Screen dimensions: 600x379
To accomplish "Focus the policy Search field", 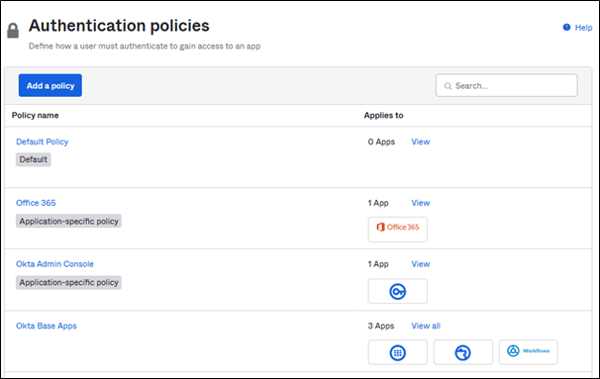I will click(x=506, y=85).
